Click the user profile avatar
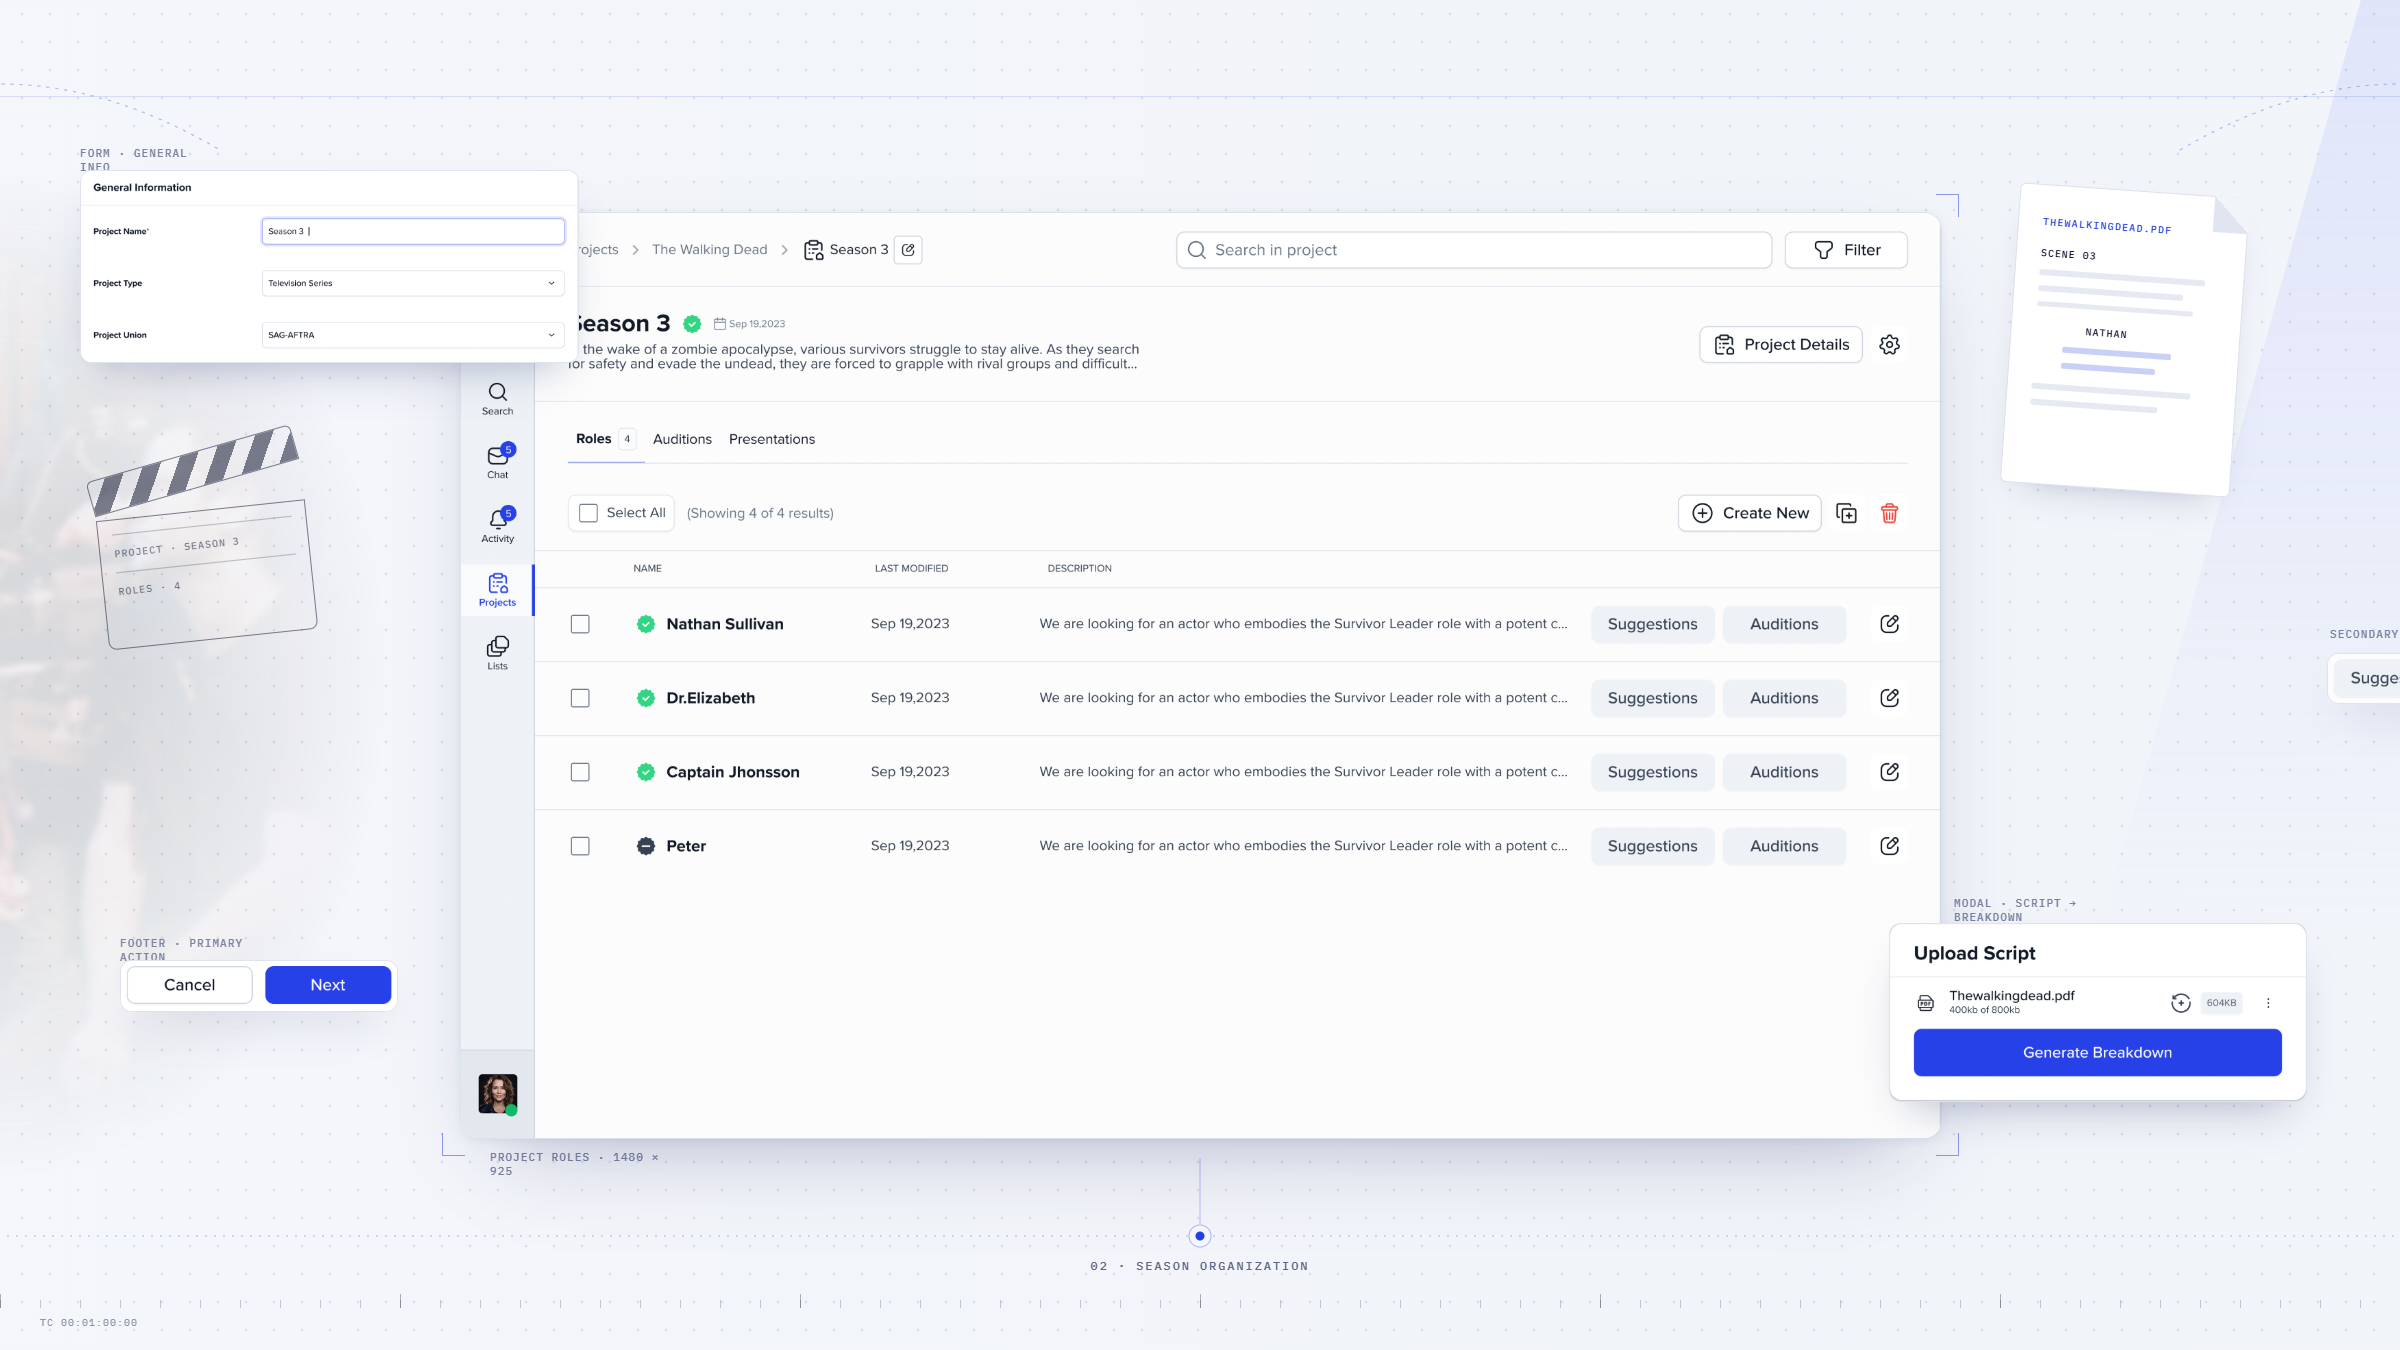 [x=497, y=1094]
